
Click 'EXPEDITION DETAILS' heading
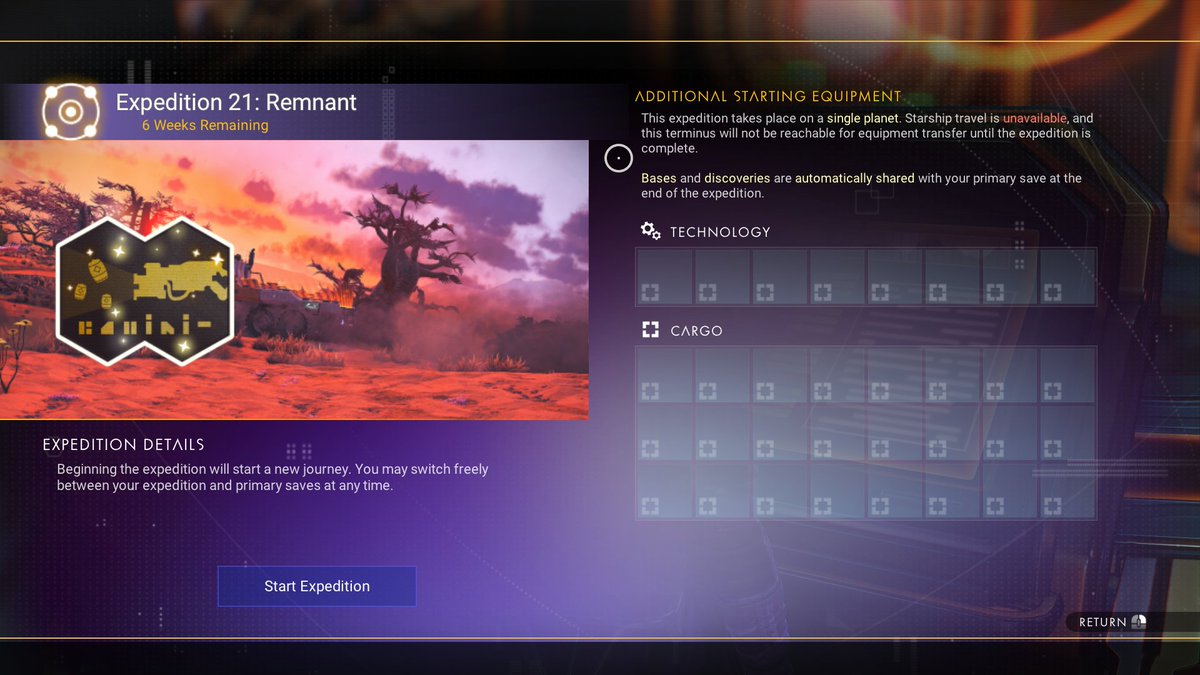(x=124, y=445)
